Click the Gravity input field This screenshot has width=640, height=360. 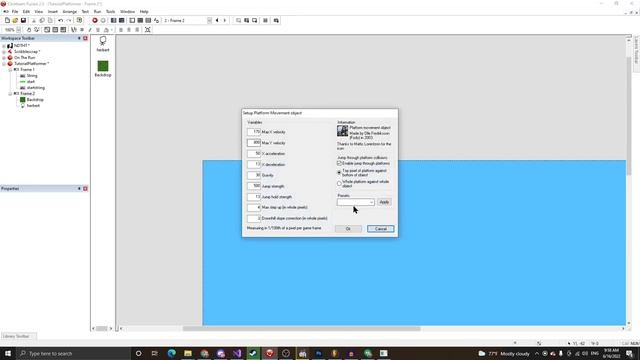[x=253, y=175]
